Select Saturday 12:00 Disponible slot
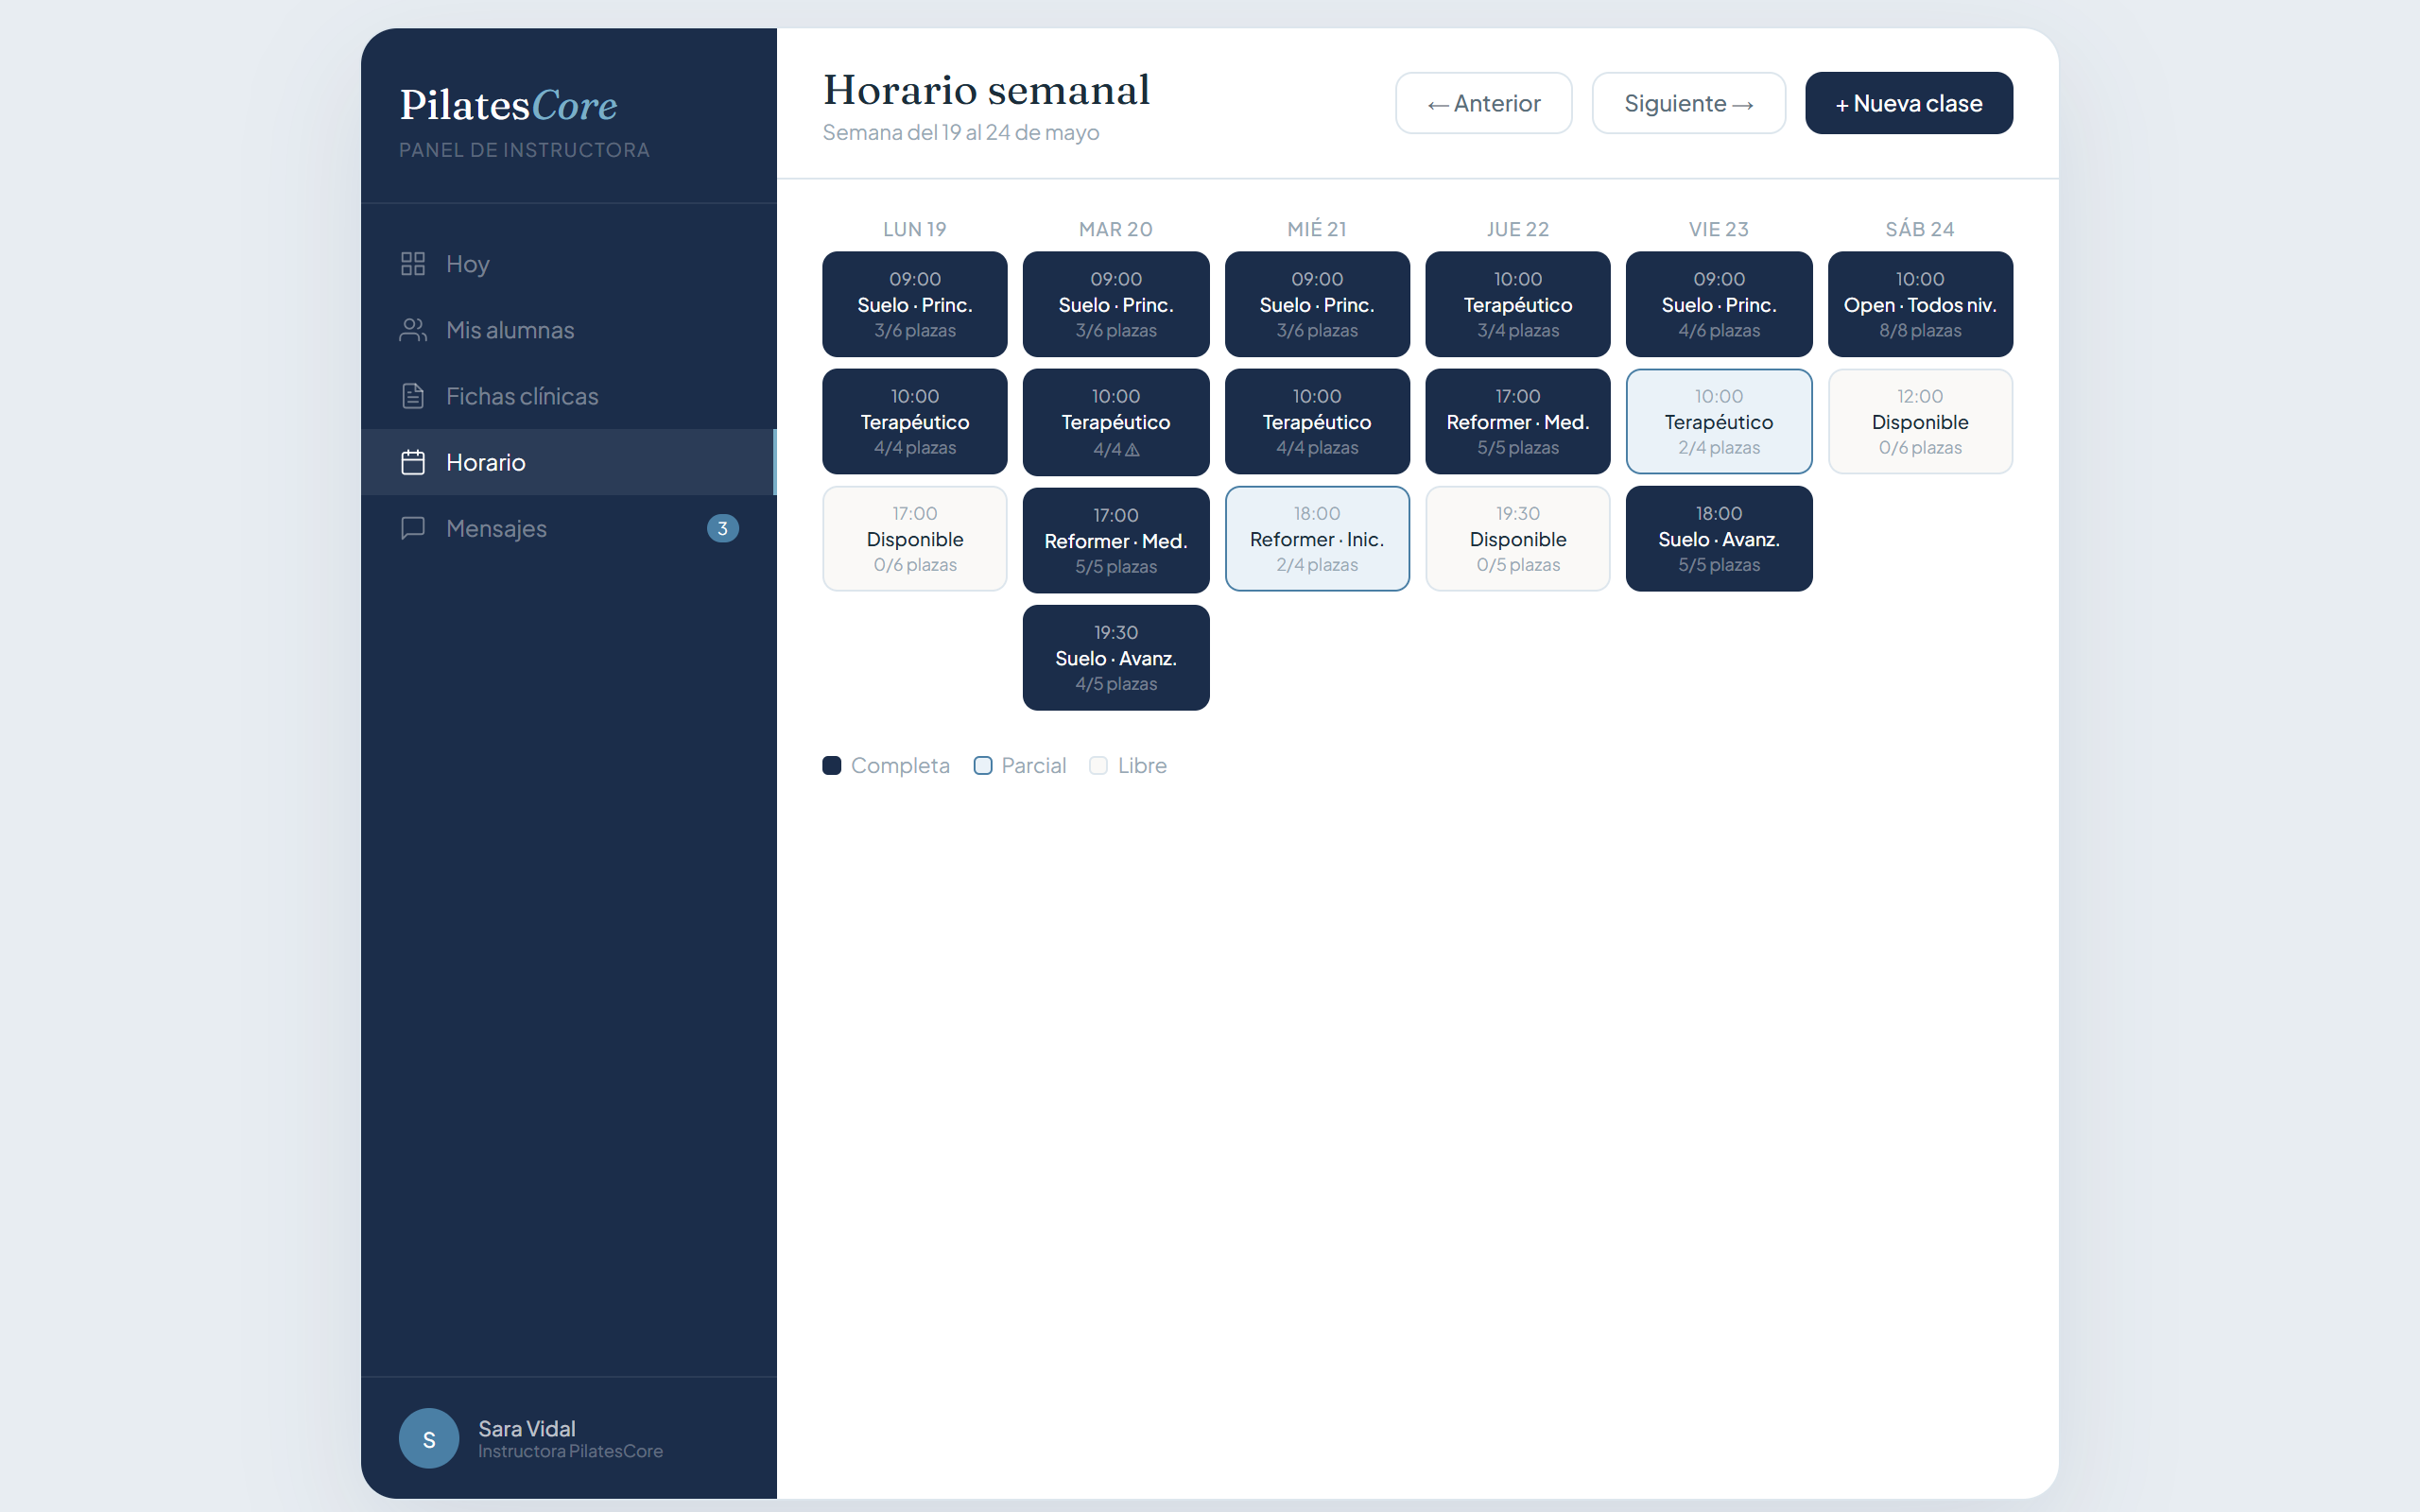Viewport: 2420px width, 1512px height. [1920, 421]
